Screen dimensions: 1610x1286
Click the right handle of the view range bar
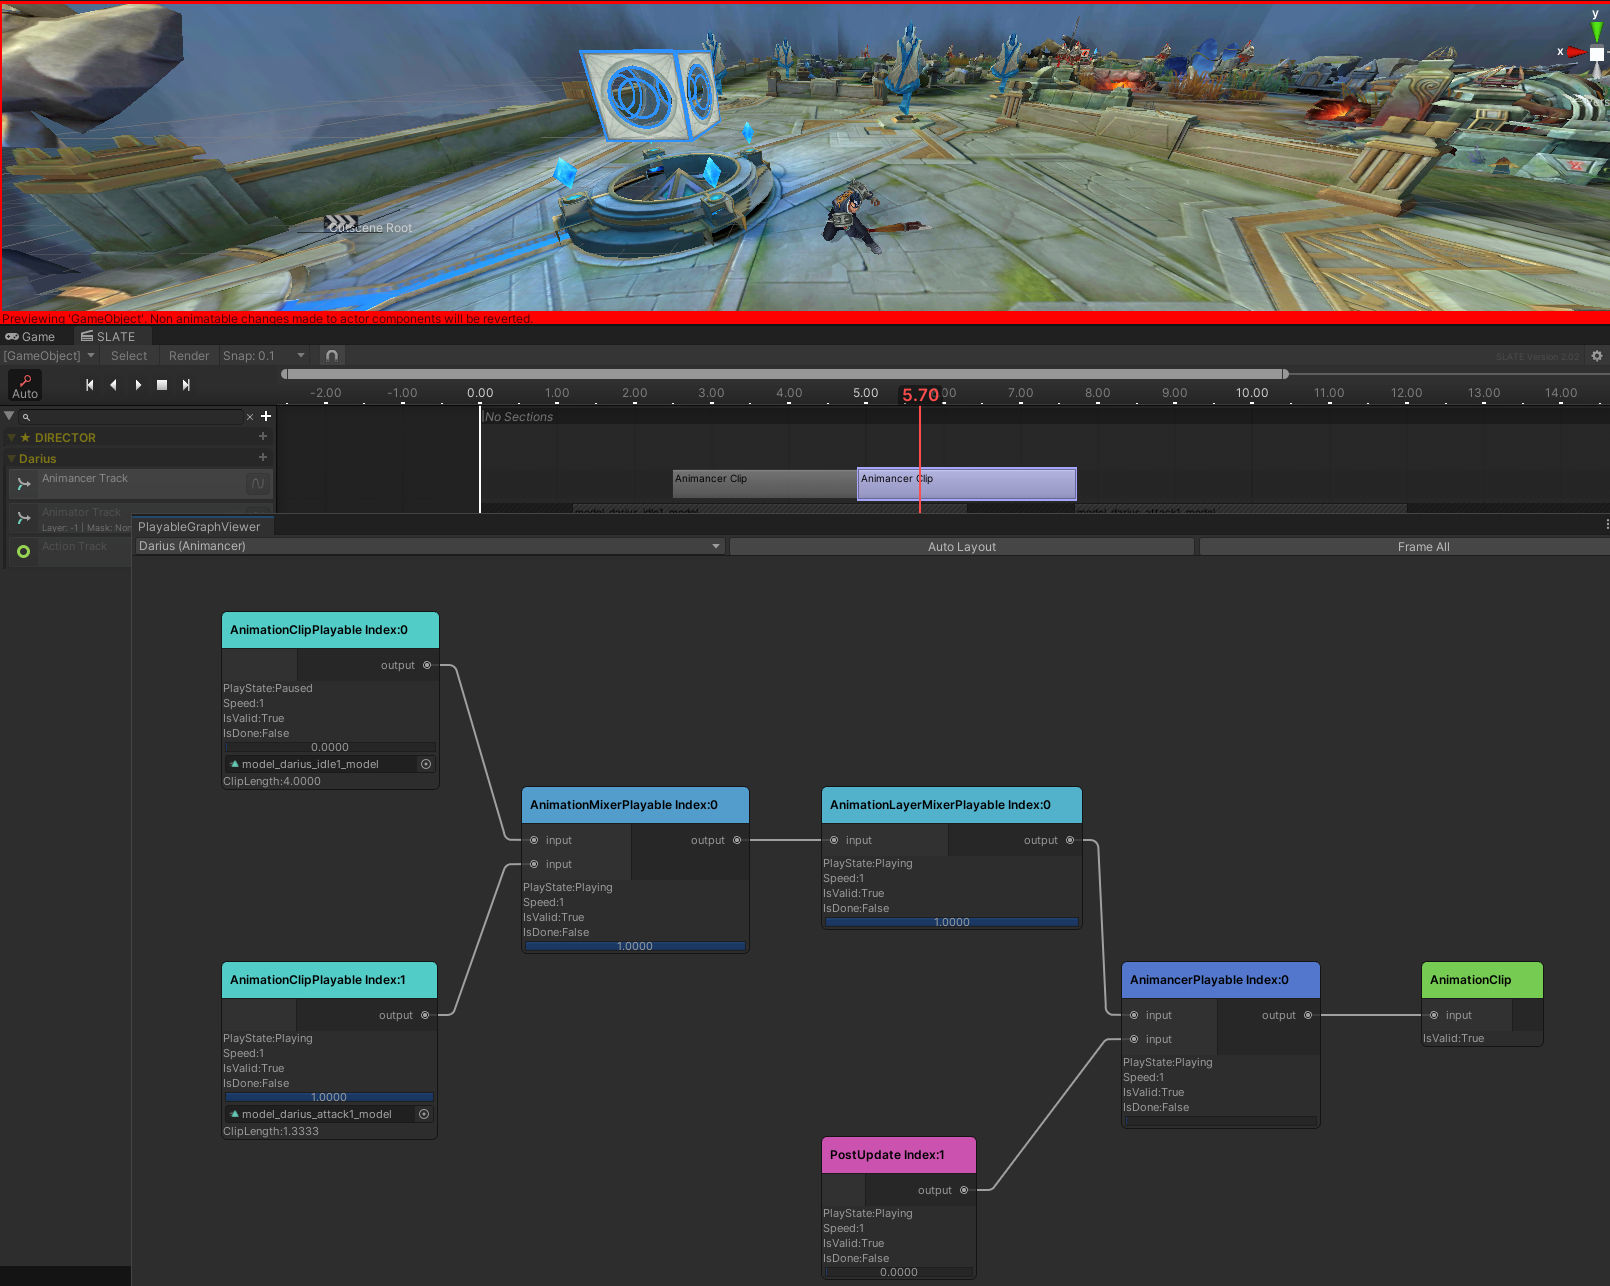[x=1285, y=374]
